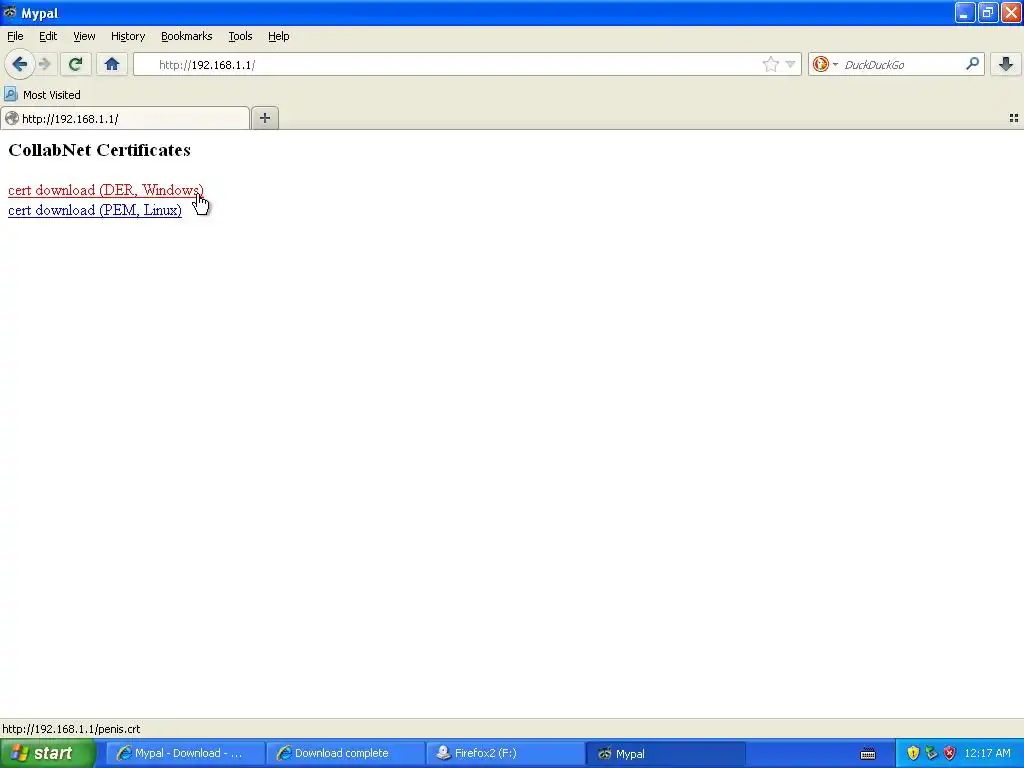Open the Downloads arrow button

(x=1006, y=64)
